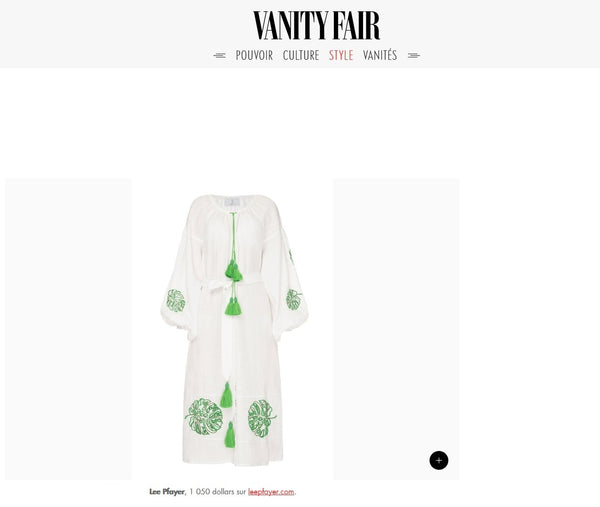This screenshot has width=600, height=507.
Task: Click the green embroidery on the left sleeve
Action: click(x=176, y=300)
